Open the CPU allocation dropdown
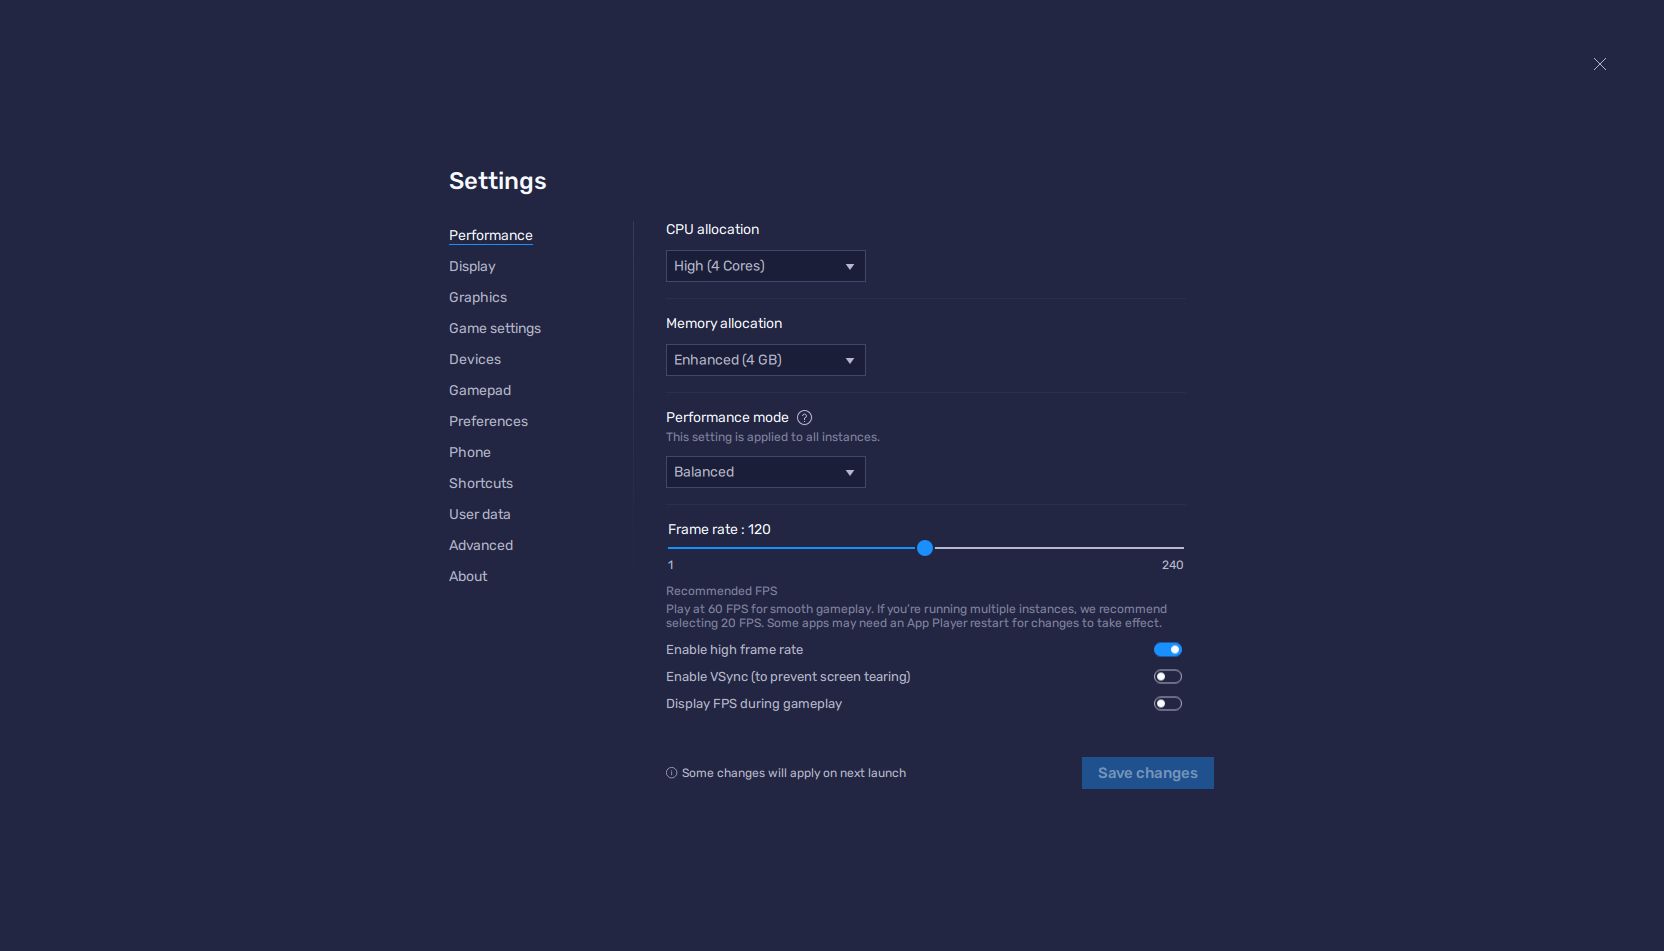The width and height of the screenshot is (1664, 951). 765,266
